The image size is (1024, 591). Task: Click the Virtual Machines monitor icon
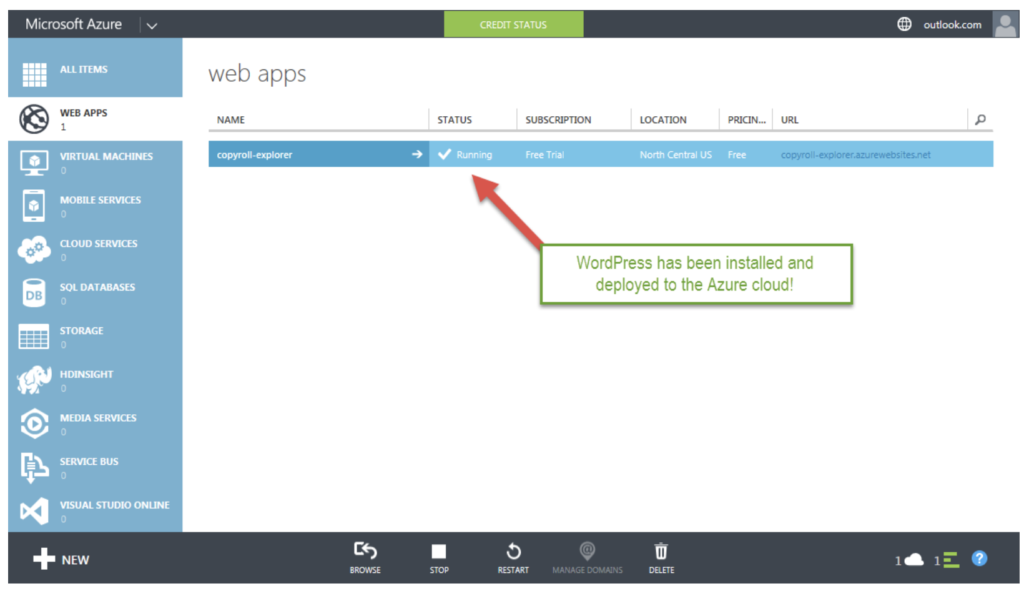[34, 163]
